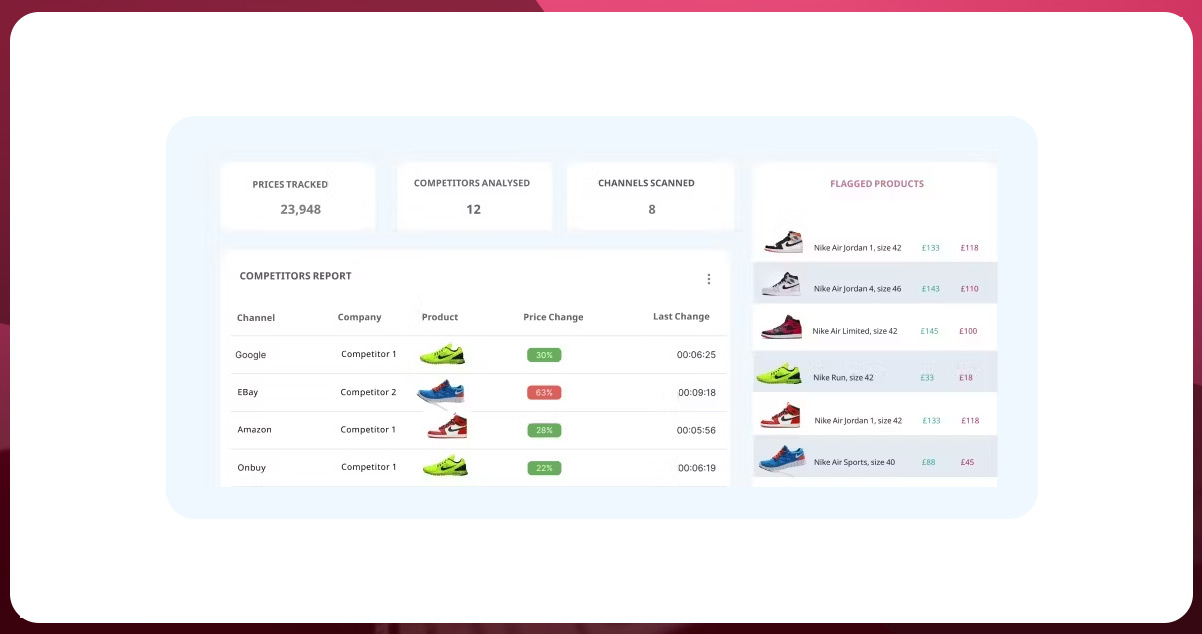The width and height of the screenshot is (1202, 634).
Task: Select Nike Air Jordan 4, size 46
Action: click(x=857, y=289)
